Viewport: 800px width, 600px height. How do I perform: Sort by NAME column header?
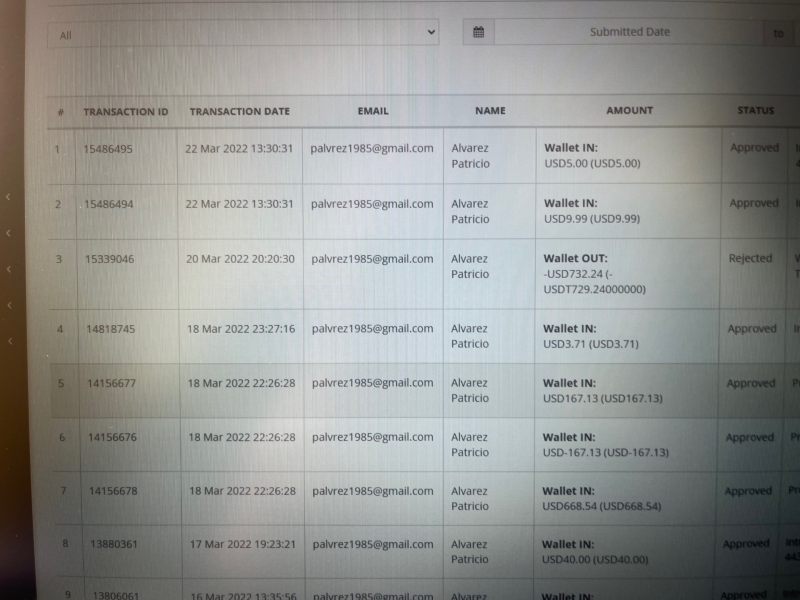tap(490, 110)
